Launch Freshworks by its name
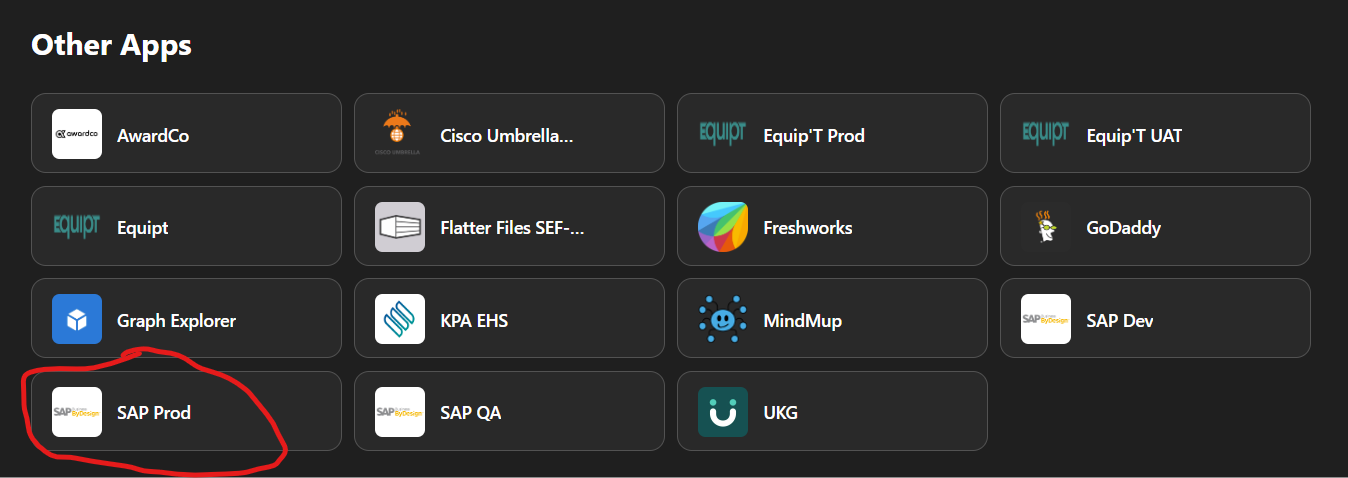Screen dimensions: 1348x478 808,228
